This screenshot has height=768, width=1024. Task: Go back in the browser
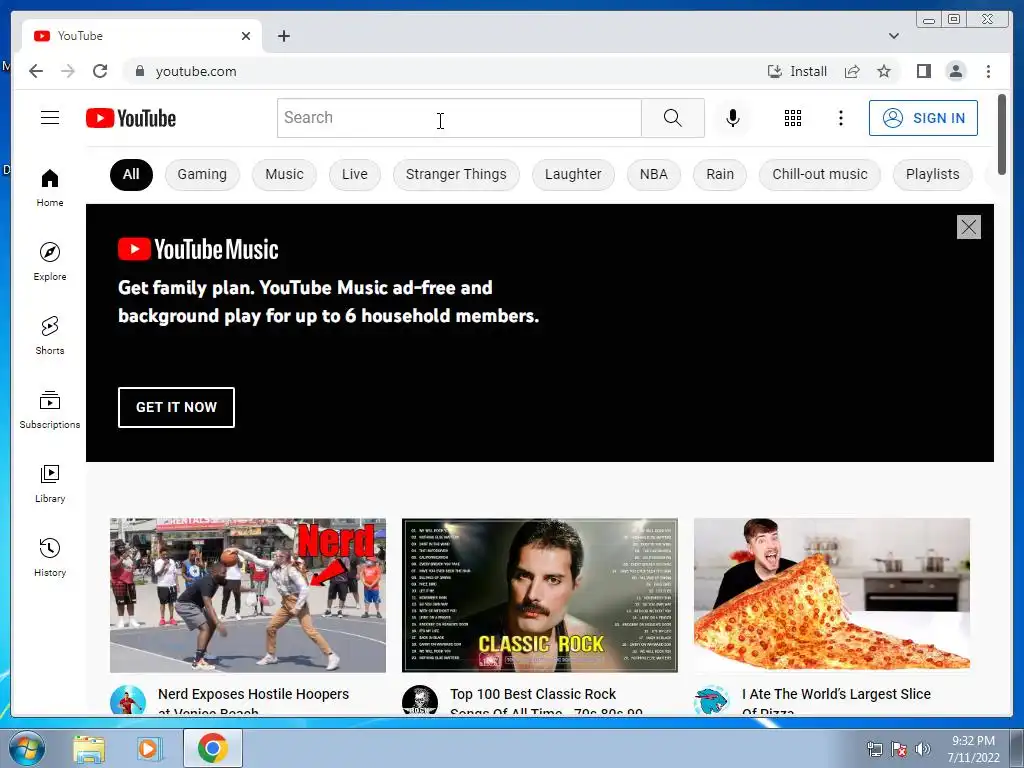[x=36, y=71]
